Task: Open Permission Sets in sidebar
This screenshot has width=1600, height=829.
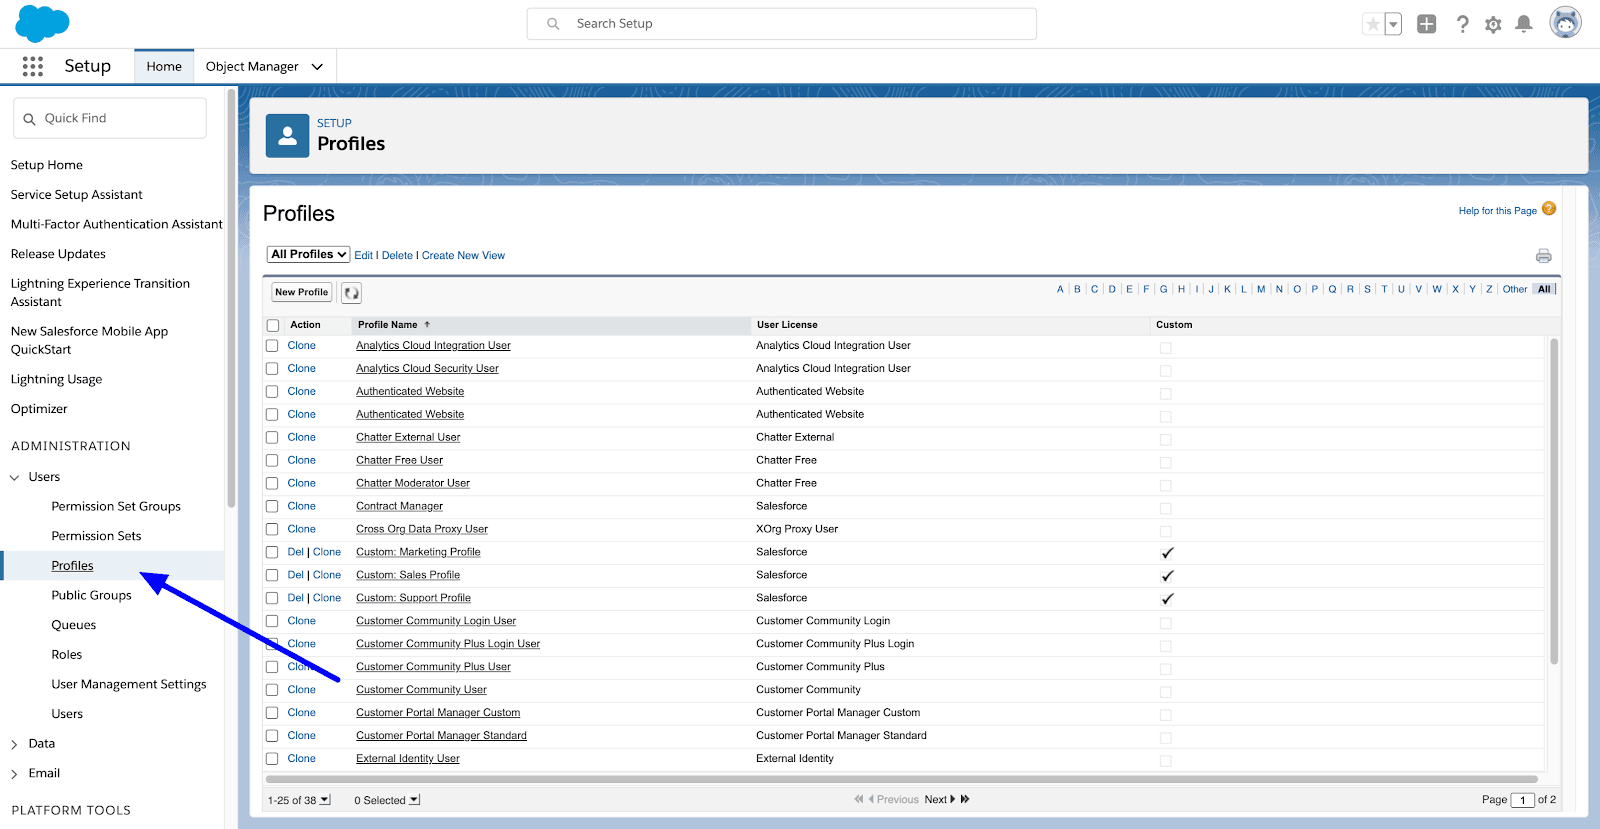Action: [96, 536]
